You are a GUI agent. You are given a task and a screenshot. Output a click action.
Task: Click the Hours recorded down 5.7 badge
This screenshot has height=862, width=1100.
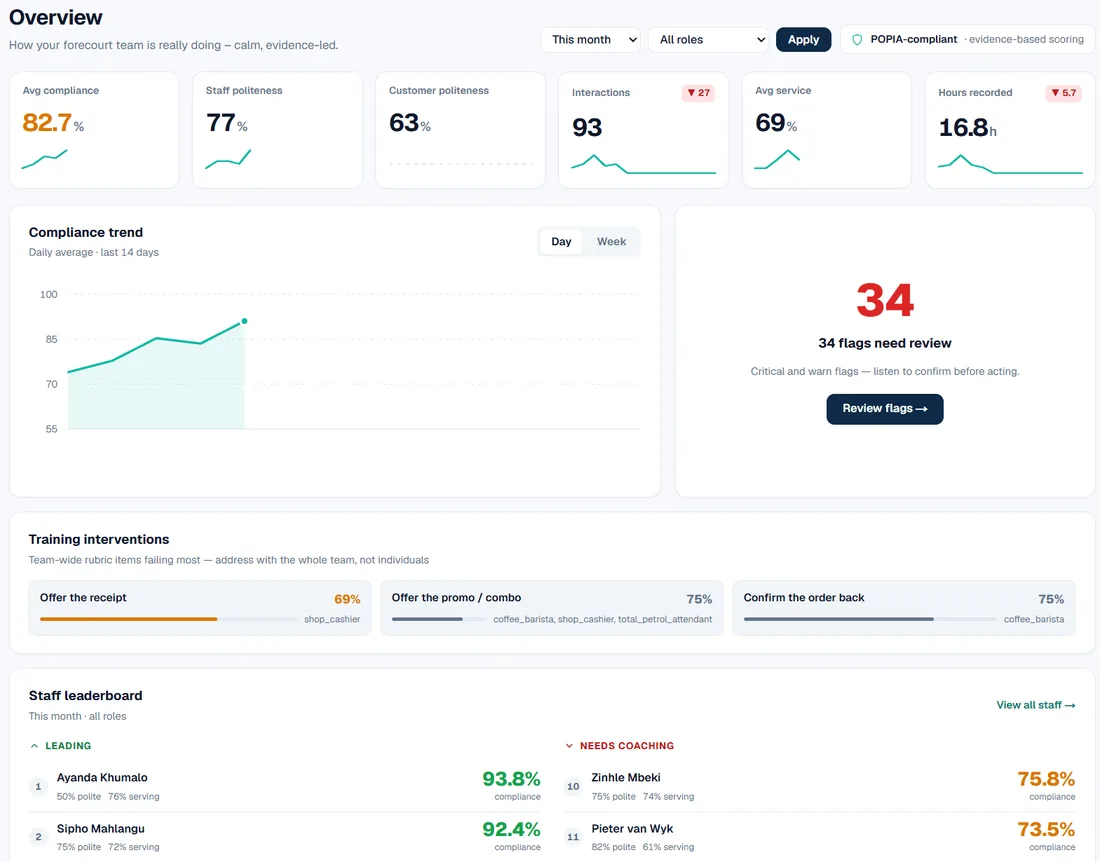pos(1064,93)
